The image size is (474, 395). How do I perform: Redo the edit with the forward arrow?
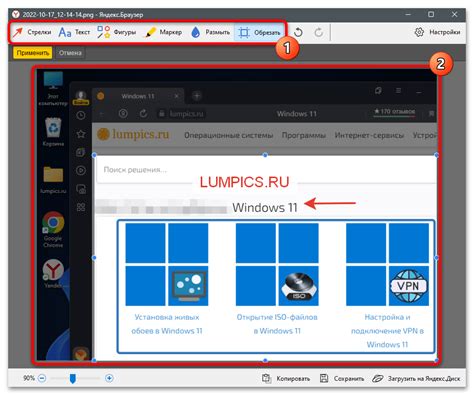pos(319,32)
